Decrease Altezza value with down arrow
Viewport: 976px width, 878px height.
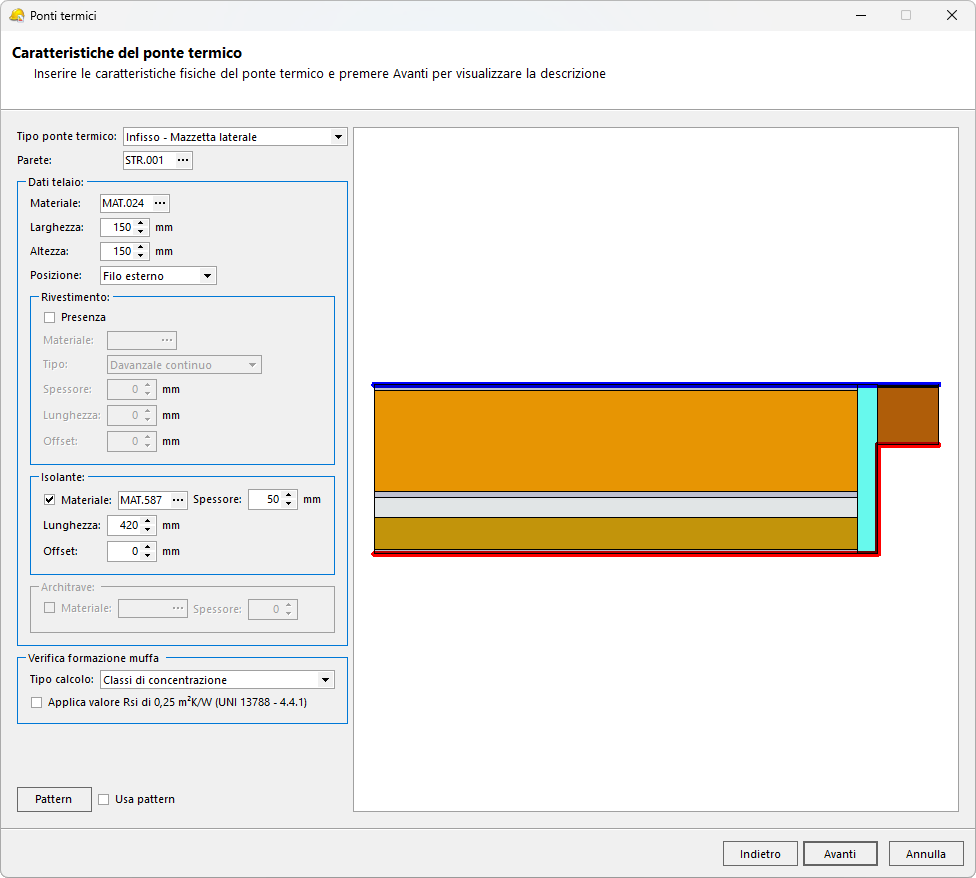pos(141,256)
